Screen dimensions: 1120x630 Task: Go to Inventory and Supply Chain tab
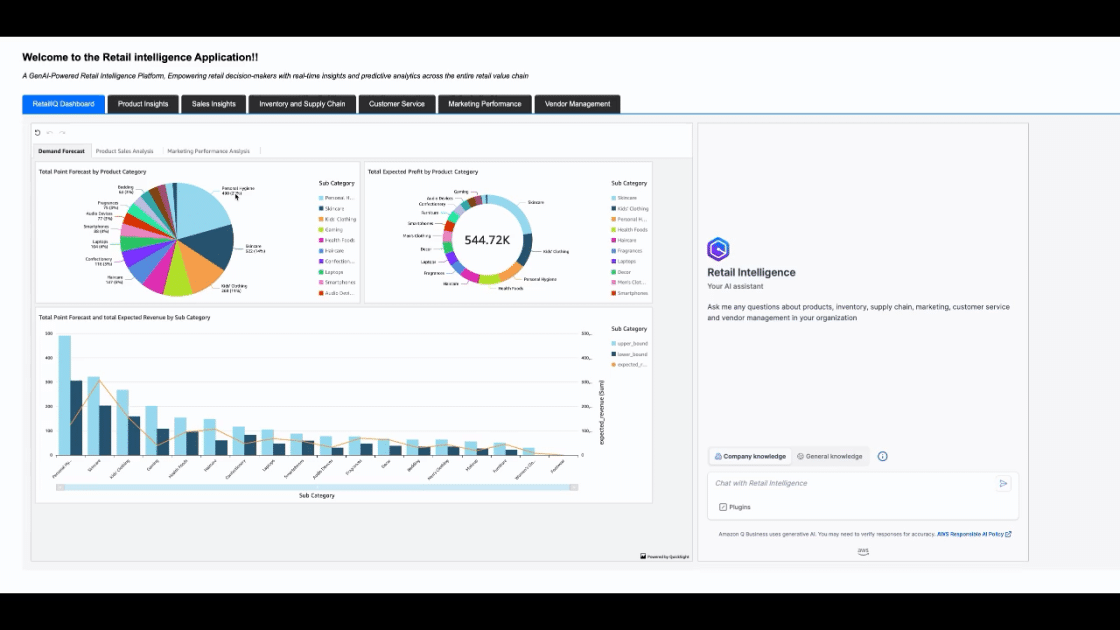tap(302, 104)
